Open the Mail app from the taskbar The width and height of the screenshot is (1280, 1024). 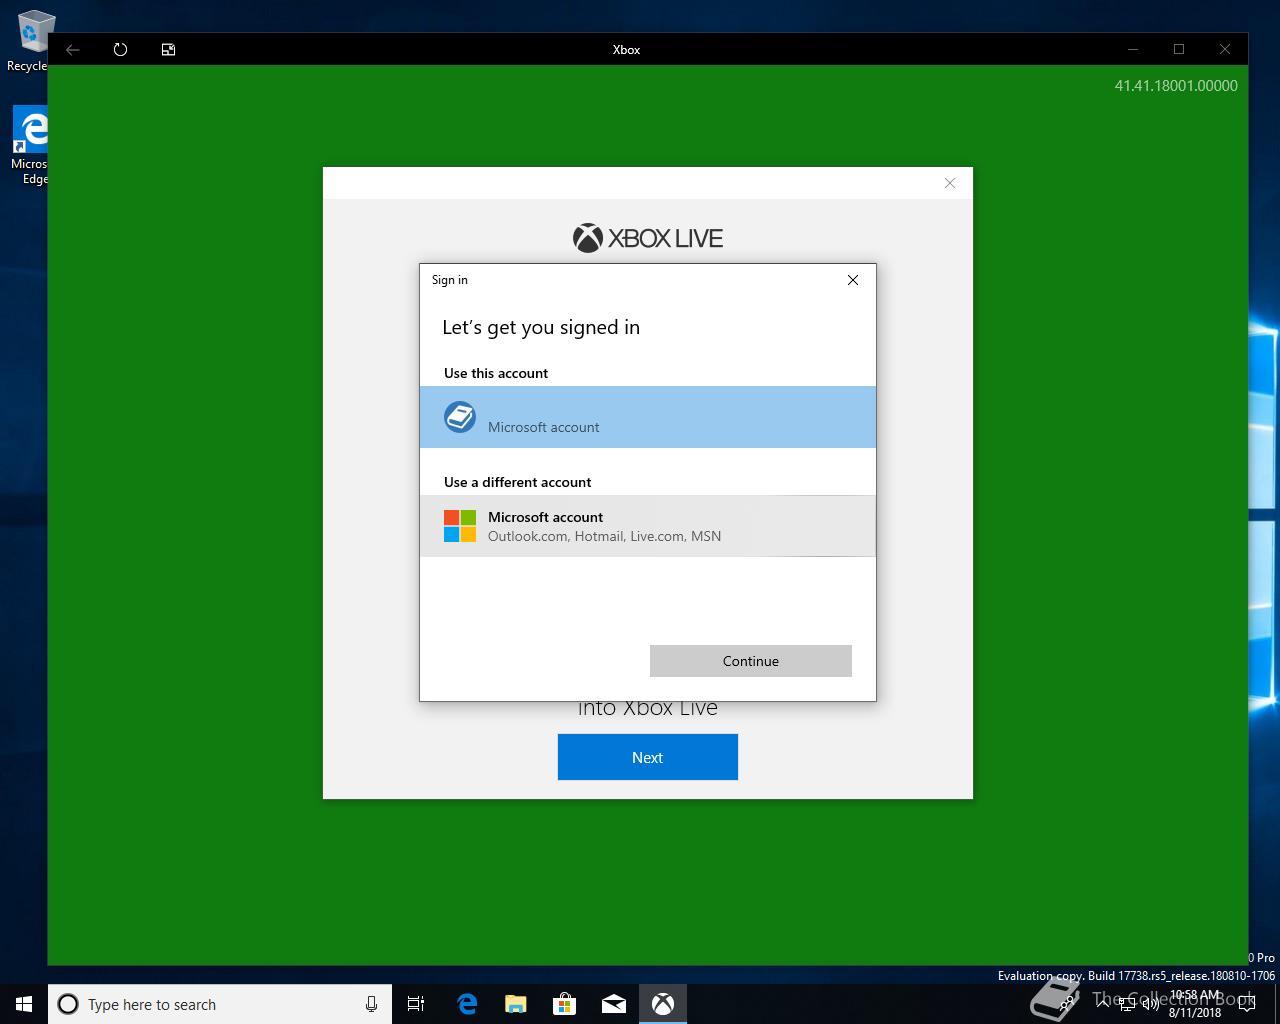[614, 1004]
